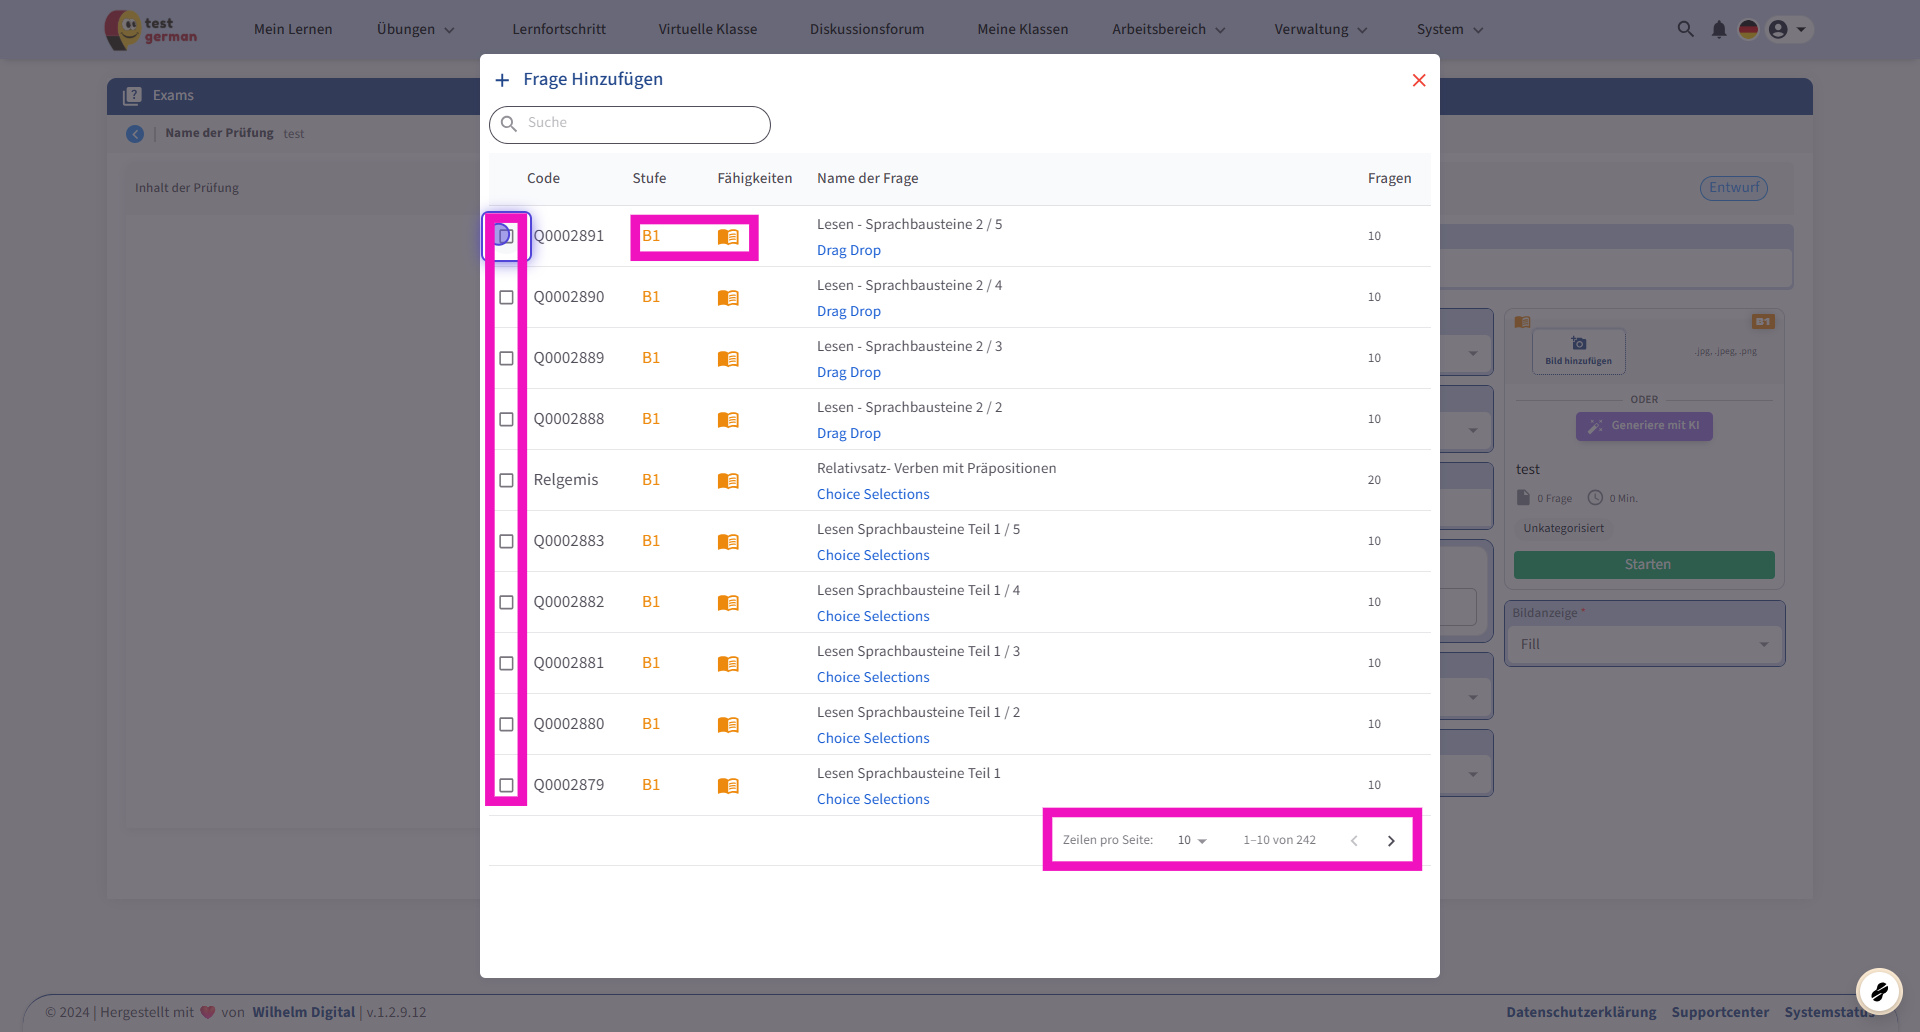Click the Drag Drop link for Q0002889
The height and width of the screenshot is (1032, 1920).
[x=848, y=372]
